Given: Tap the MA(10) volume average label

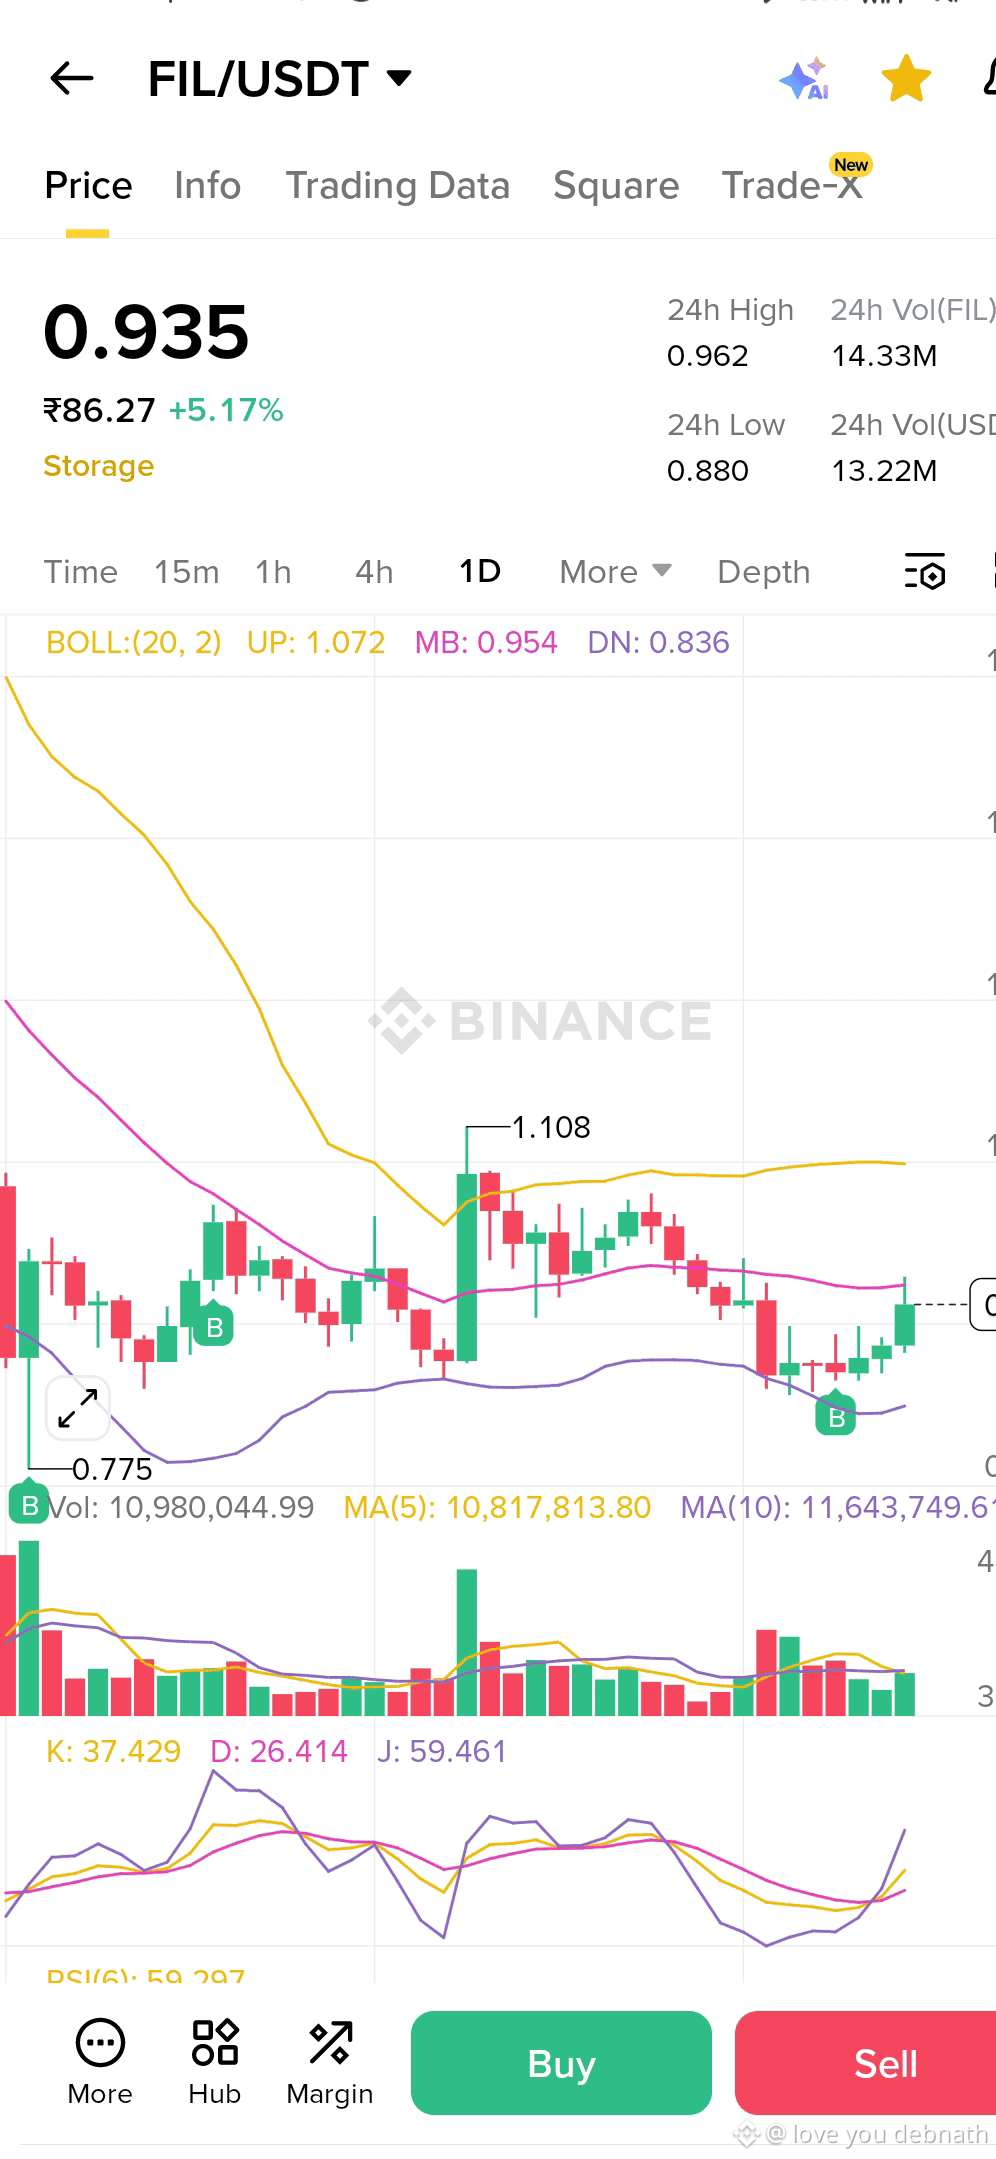Looking at the screenshot, I should tap(837, 1507).
